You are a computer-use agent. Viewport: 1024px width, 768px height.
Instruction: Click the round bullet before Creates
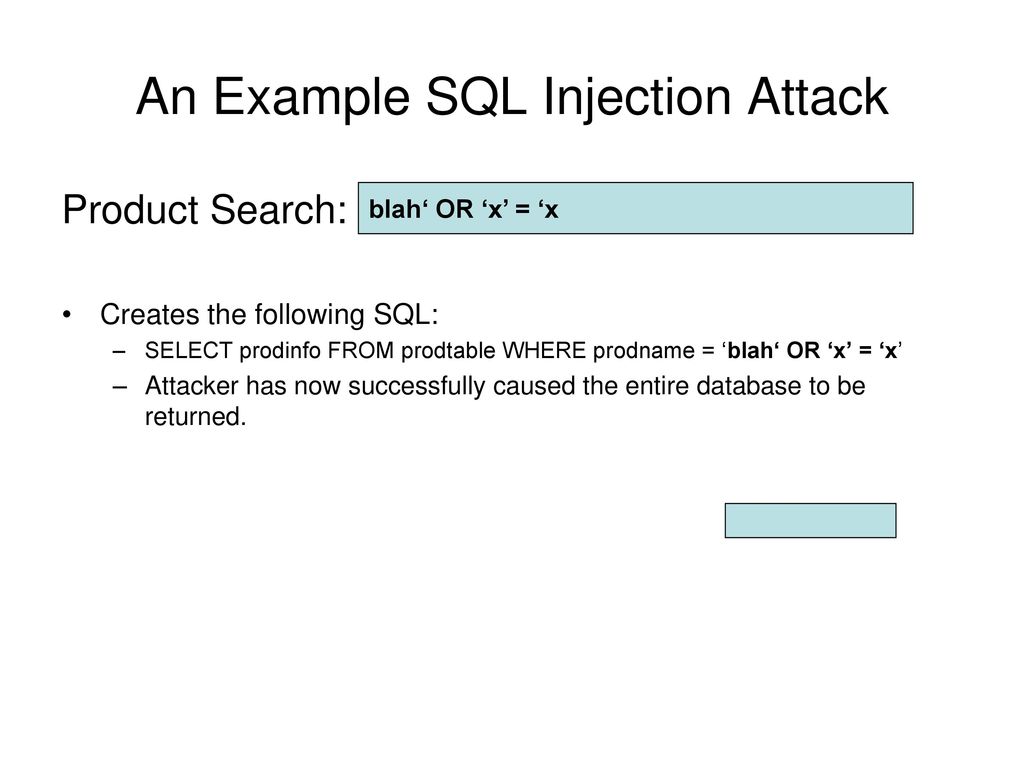[67, 315]
